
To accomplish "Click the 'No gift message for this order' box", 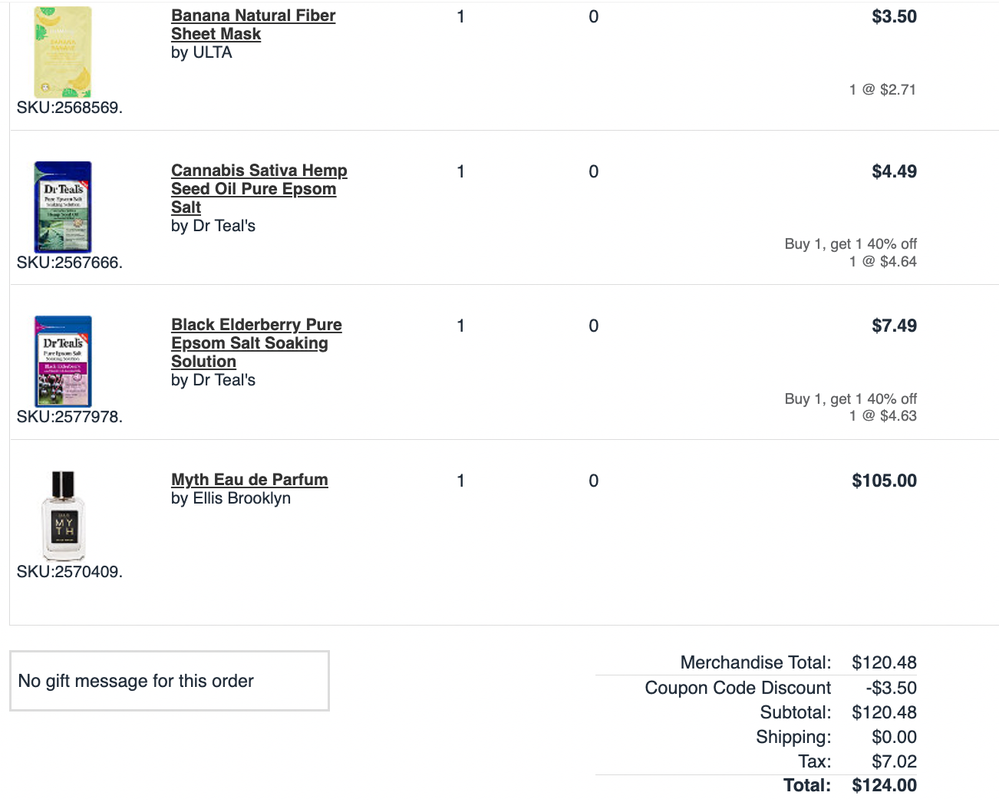I will (169, 681).
